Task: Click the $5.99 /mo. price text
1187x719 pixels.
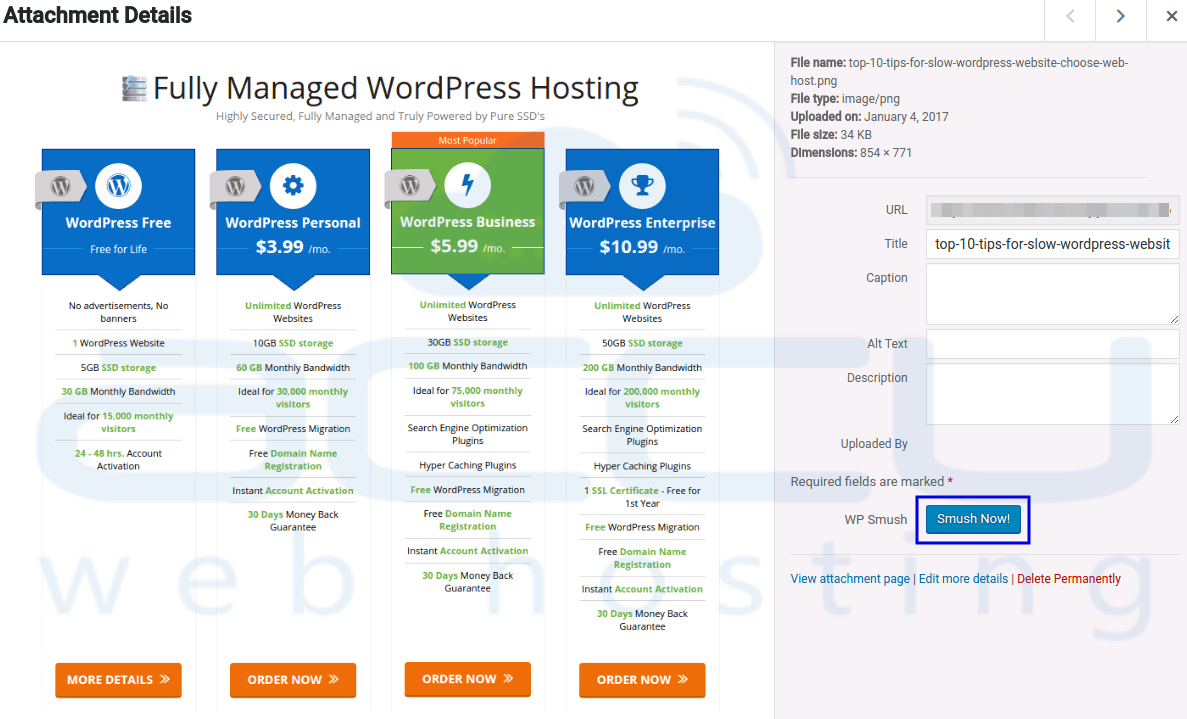Action: pyautogui.click(x=468, y=247)
